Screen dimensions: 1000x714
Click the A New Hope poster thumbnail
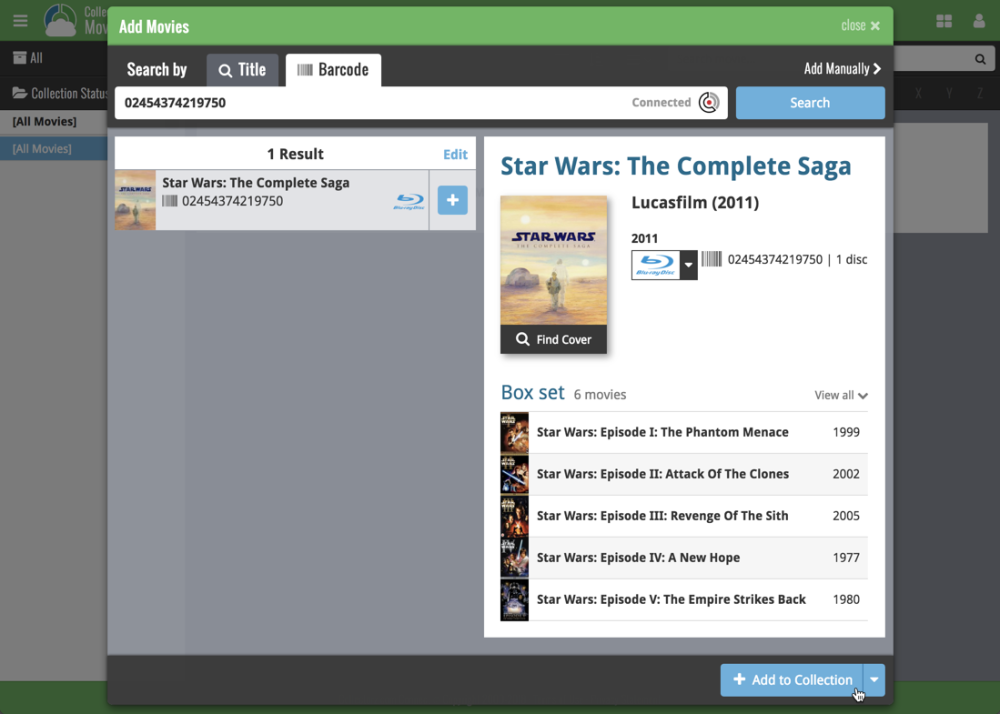515,558
